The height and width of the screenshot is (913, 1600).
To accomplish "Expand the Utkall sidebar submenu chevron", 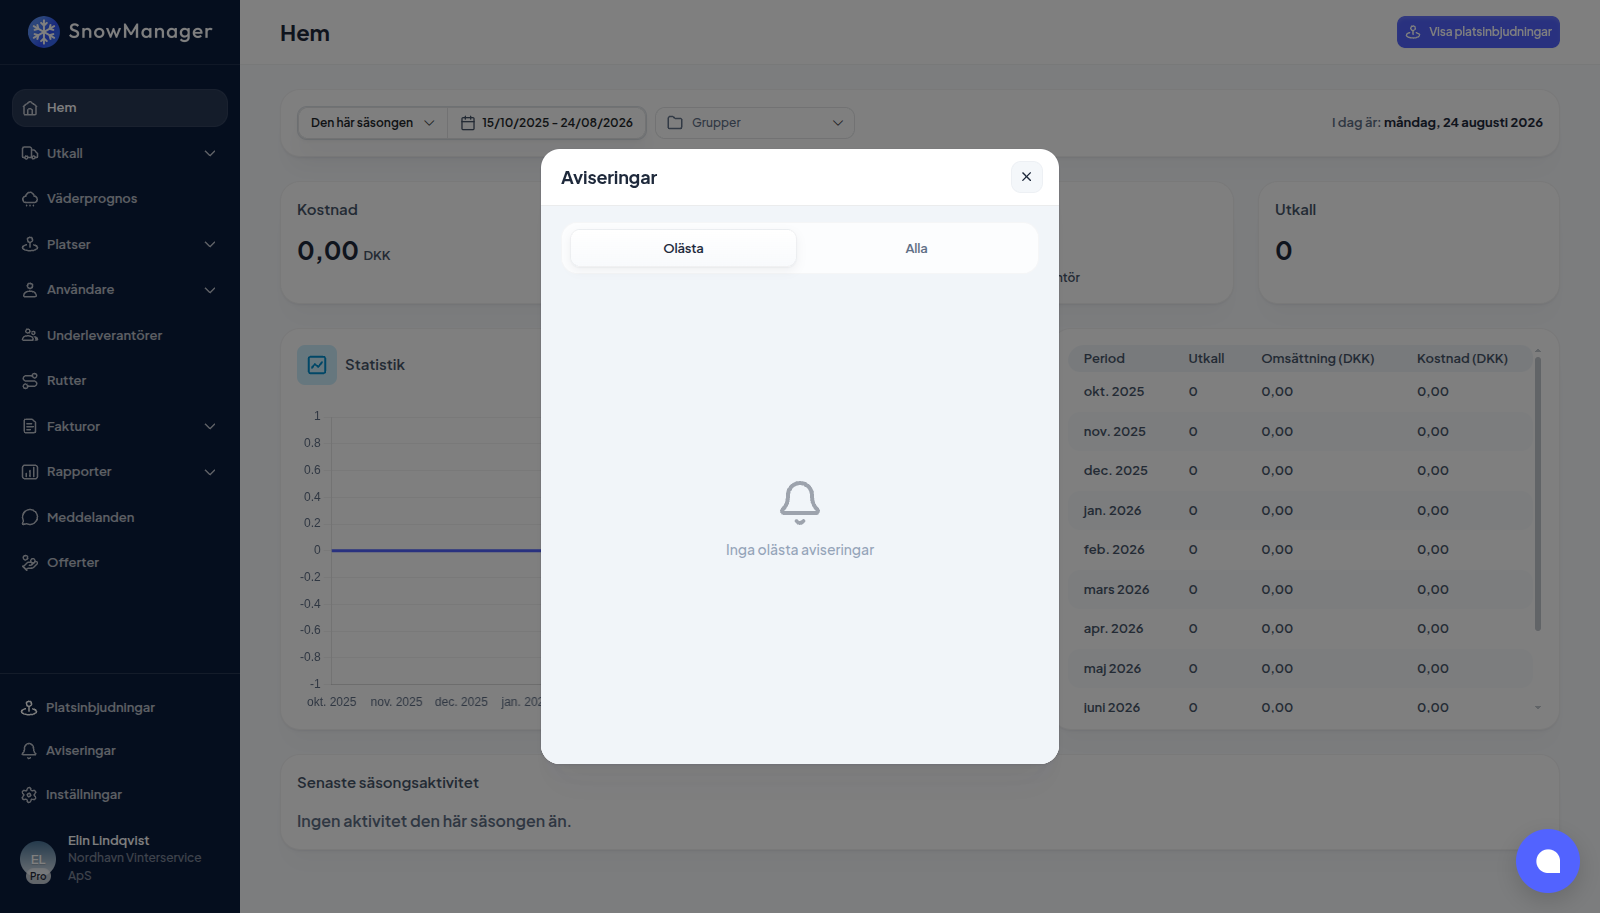I will point(210,153).
